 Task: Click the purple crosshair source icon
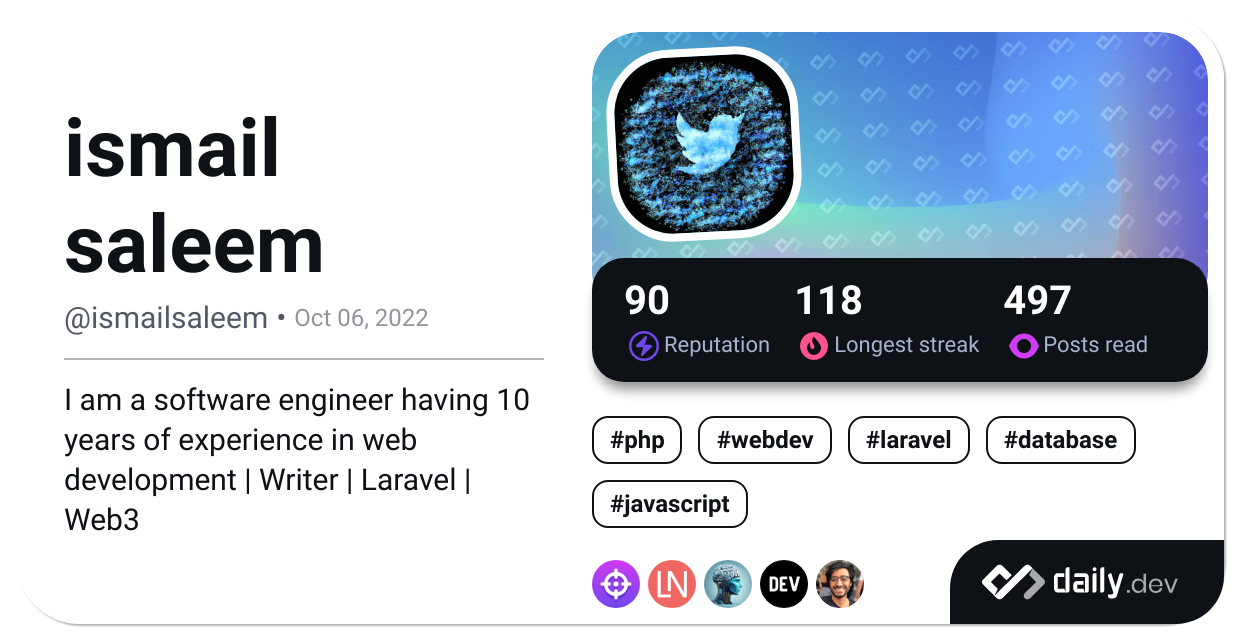point(616,584)
